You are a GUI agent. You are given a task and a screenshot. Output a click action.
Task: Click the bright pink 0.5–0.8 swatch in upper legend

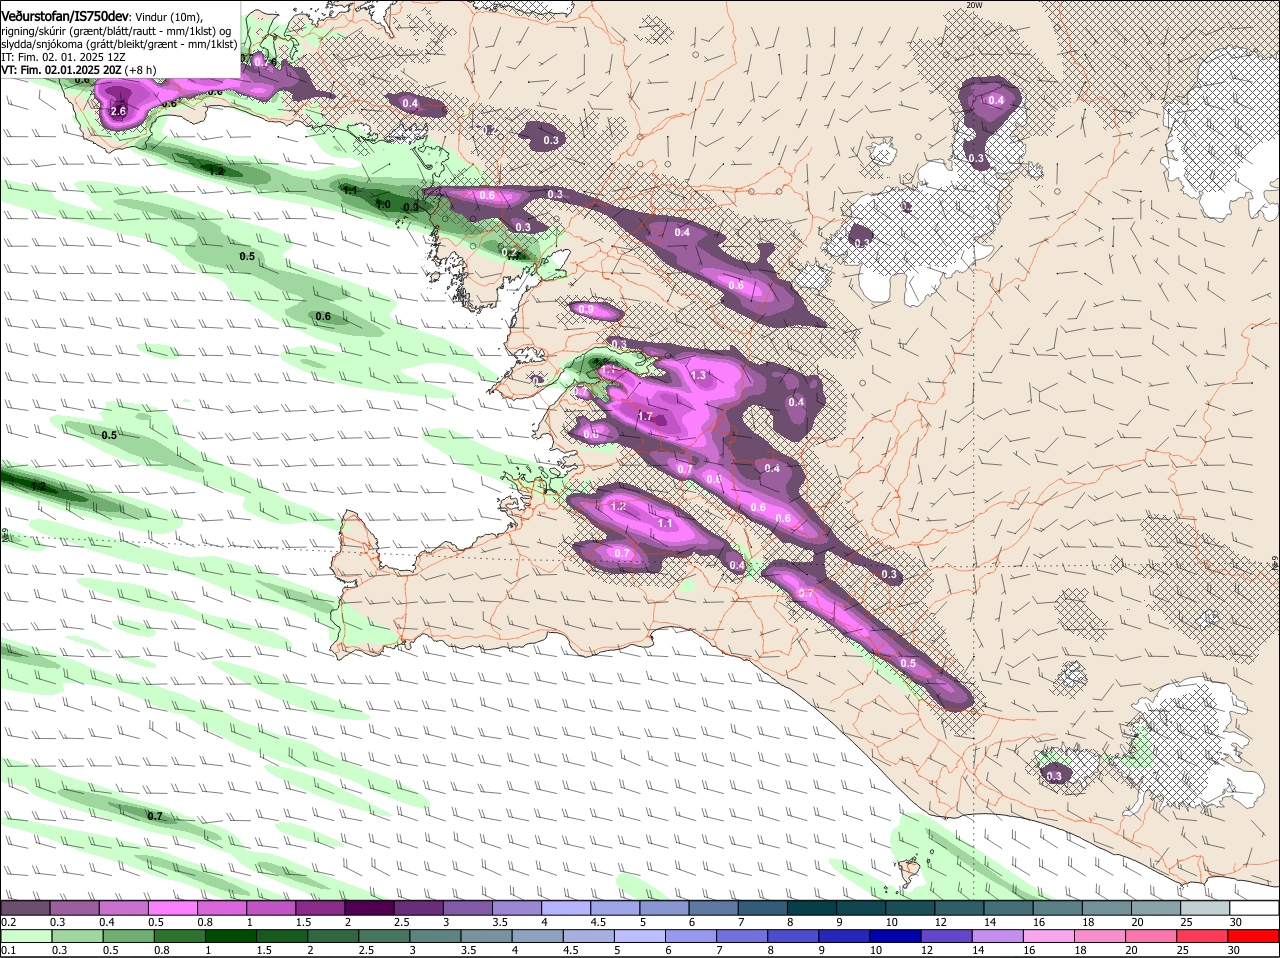click(x=174, y=908)
